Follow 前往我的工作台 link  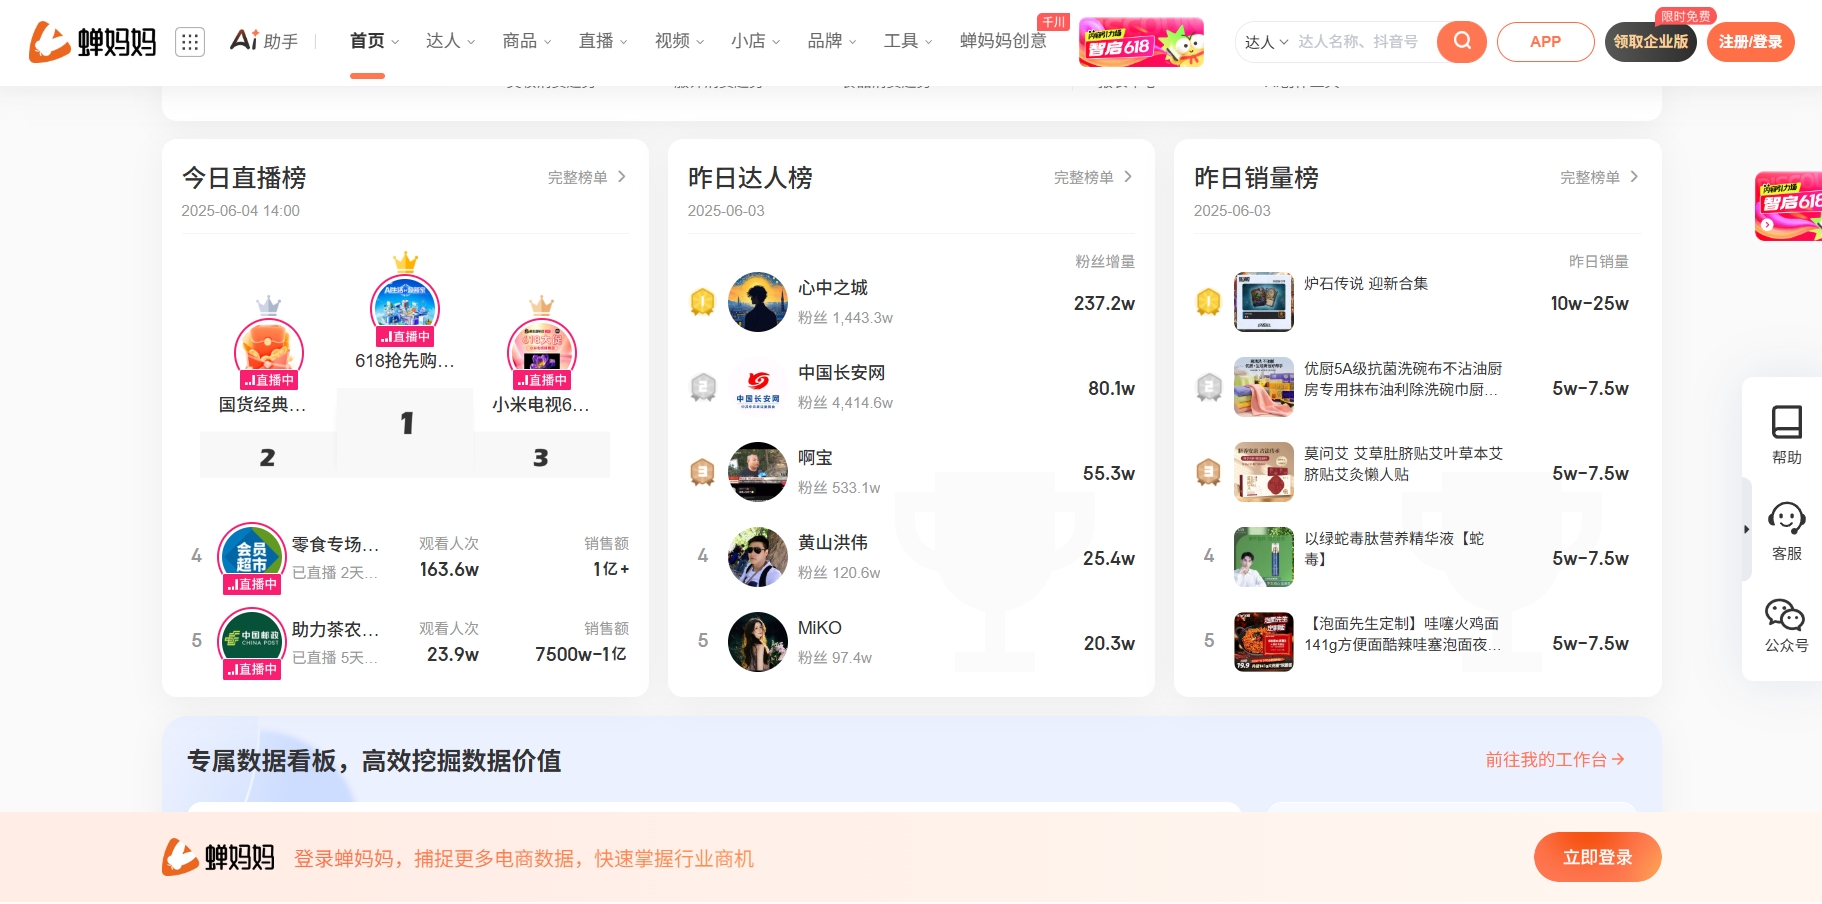(1554, 760)
